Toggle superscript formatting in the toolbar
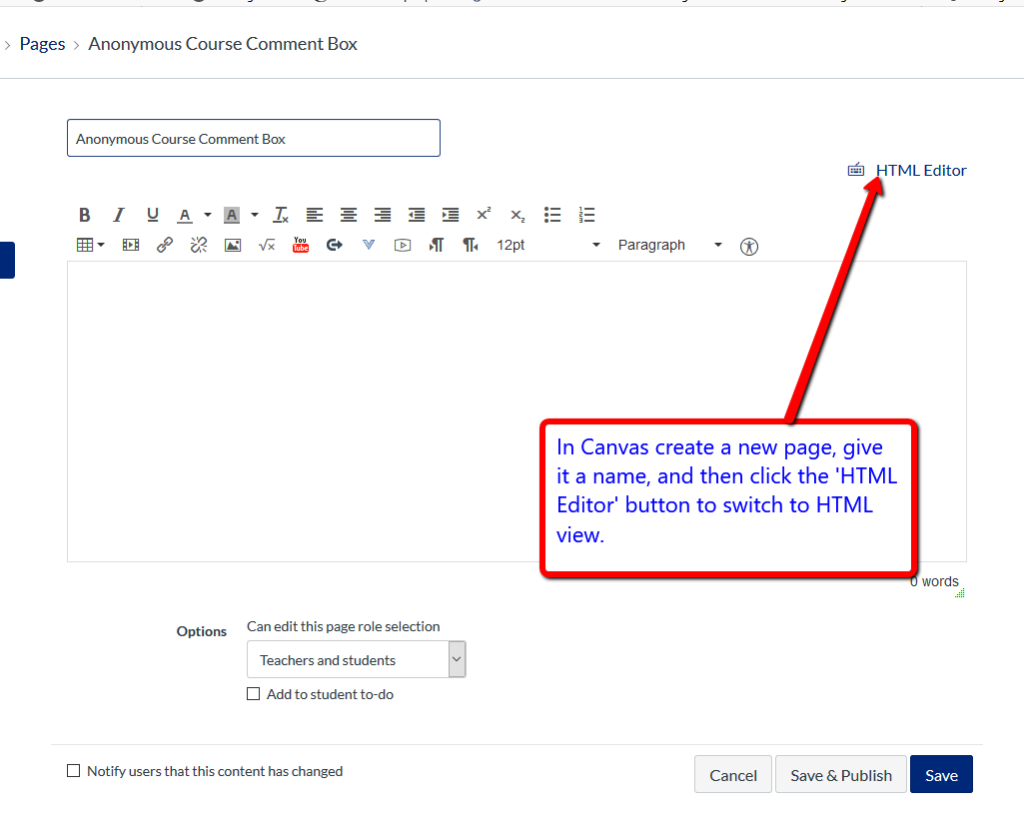This screenshot has width=1024, height=825. coord(483,214)
